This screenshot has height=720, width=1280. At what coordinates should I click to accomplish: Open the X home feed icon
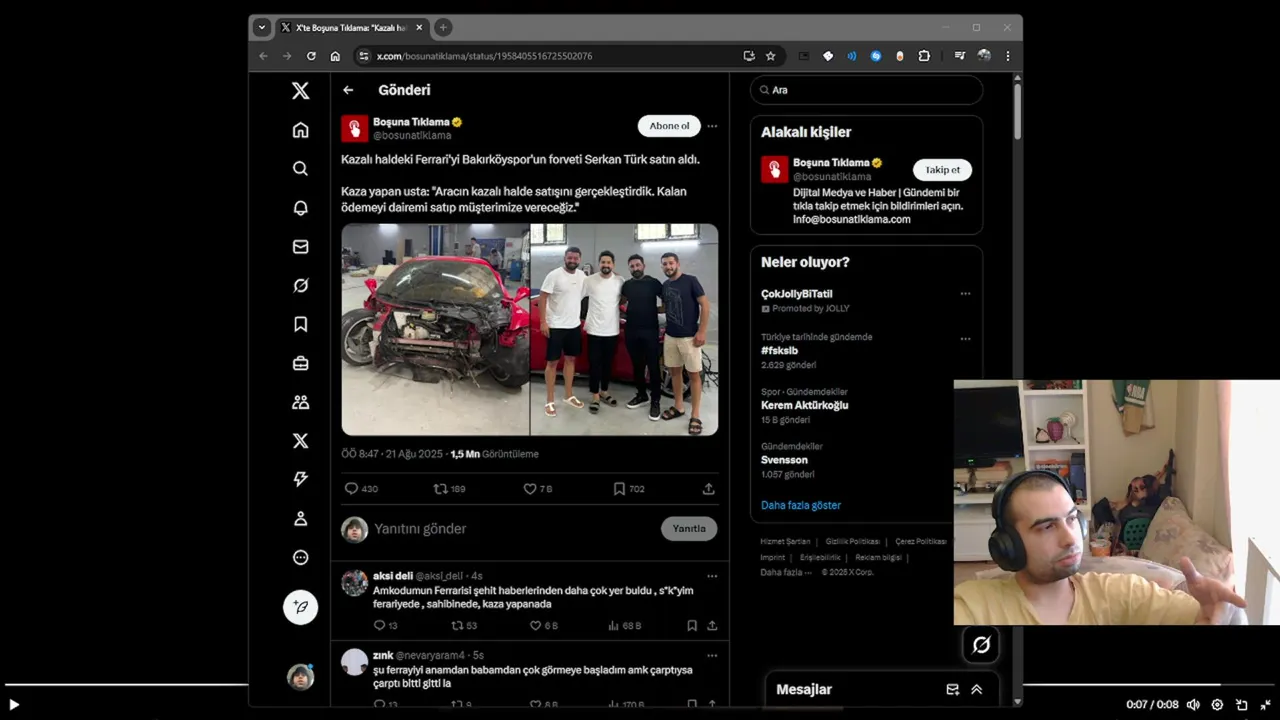(x=300, y=130)
